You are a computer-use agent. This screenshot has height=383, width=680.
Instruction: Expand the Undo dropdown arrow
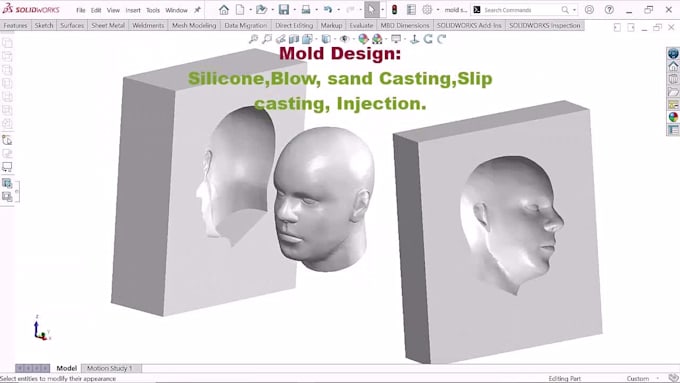(338, 10)
